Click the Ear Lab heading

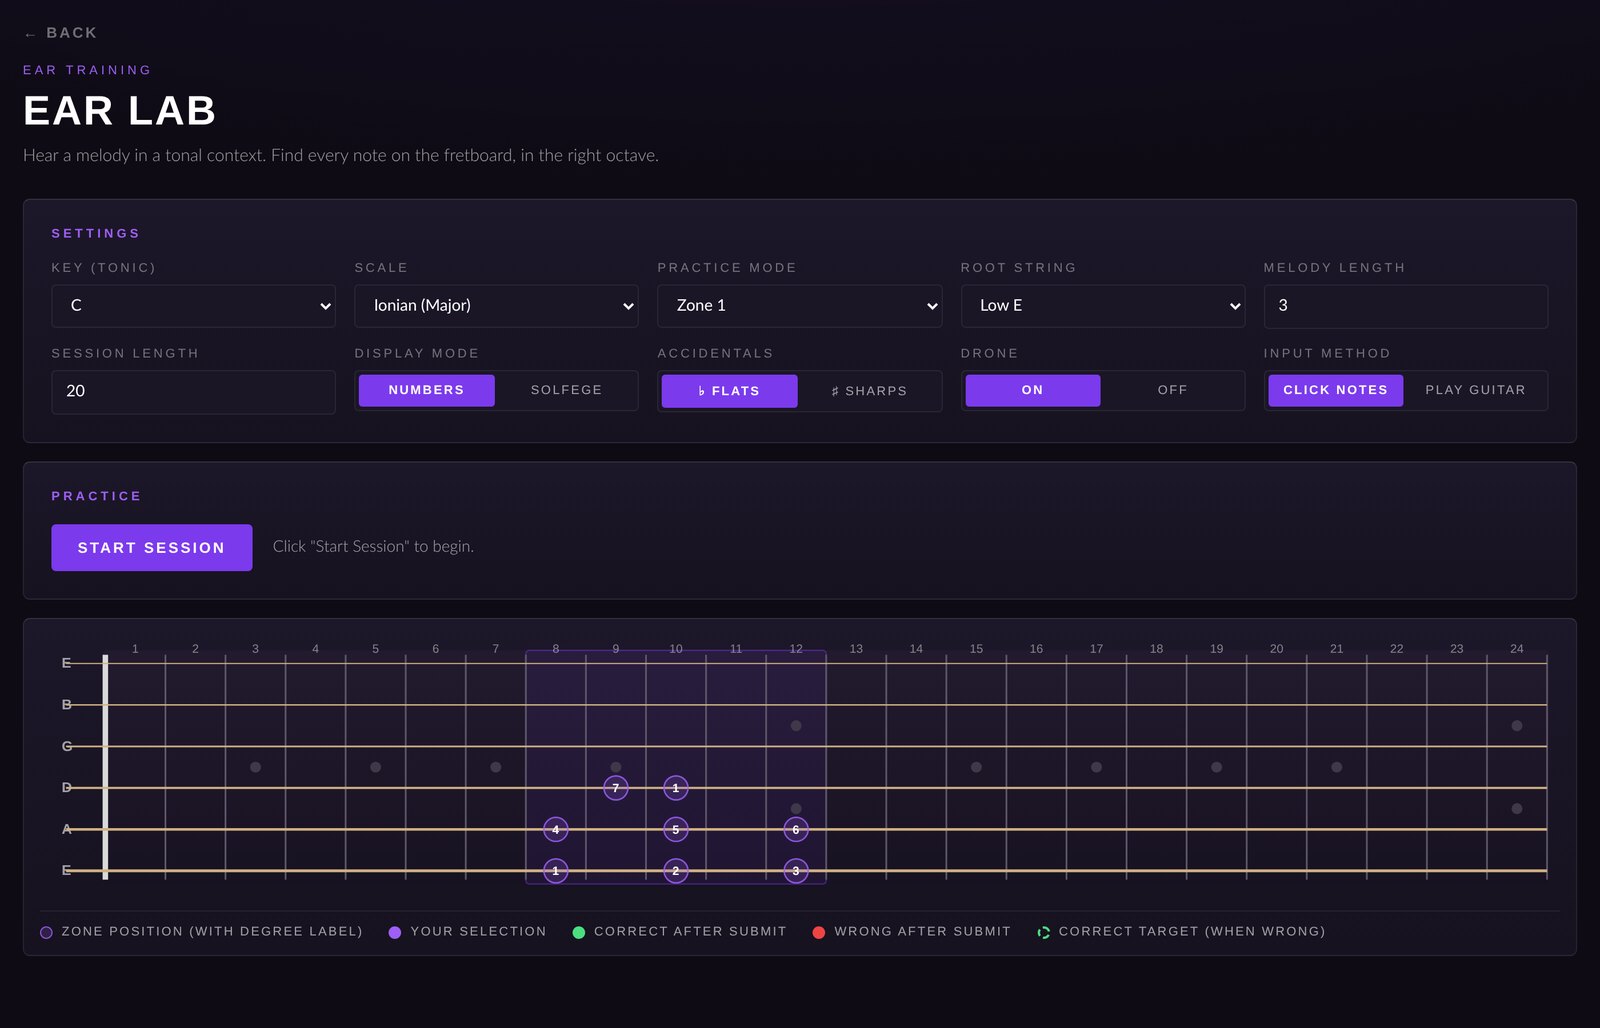point(120,111)
